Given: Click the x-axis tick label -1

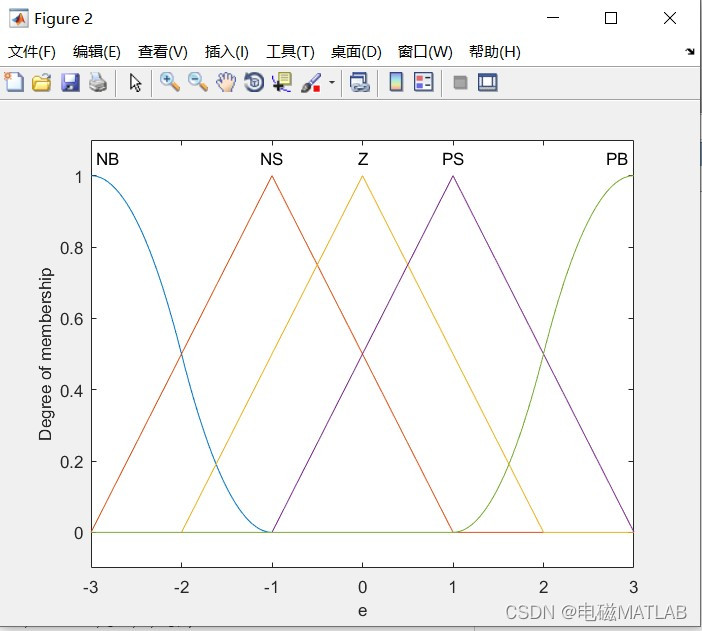Looking at the screenshot, I should coord(271,587).
